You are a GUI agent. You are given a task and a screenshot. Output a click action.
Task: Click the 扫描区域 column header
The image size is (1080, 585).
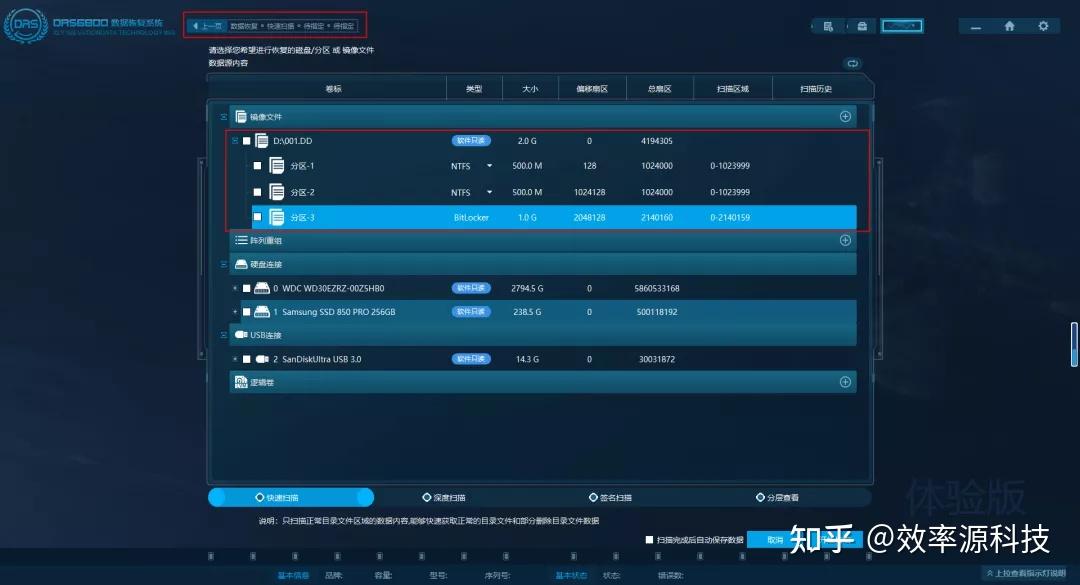[x=732, y=89]
